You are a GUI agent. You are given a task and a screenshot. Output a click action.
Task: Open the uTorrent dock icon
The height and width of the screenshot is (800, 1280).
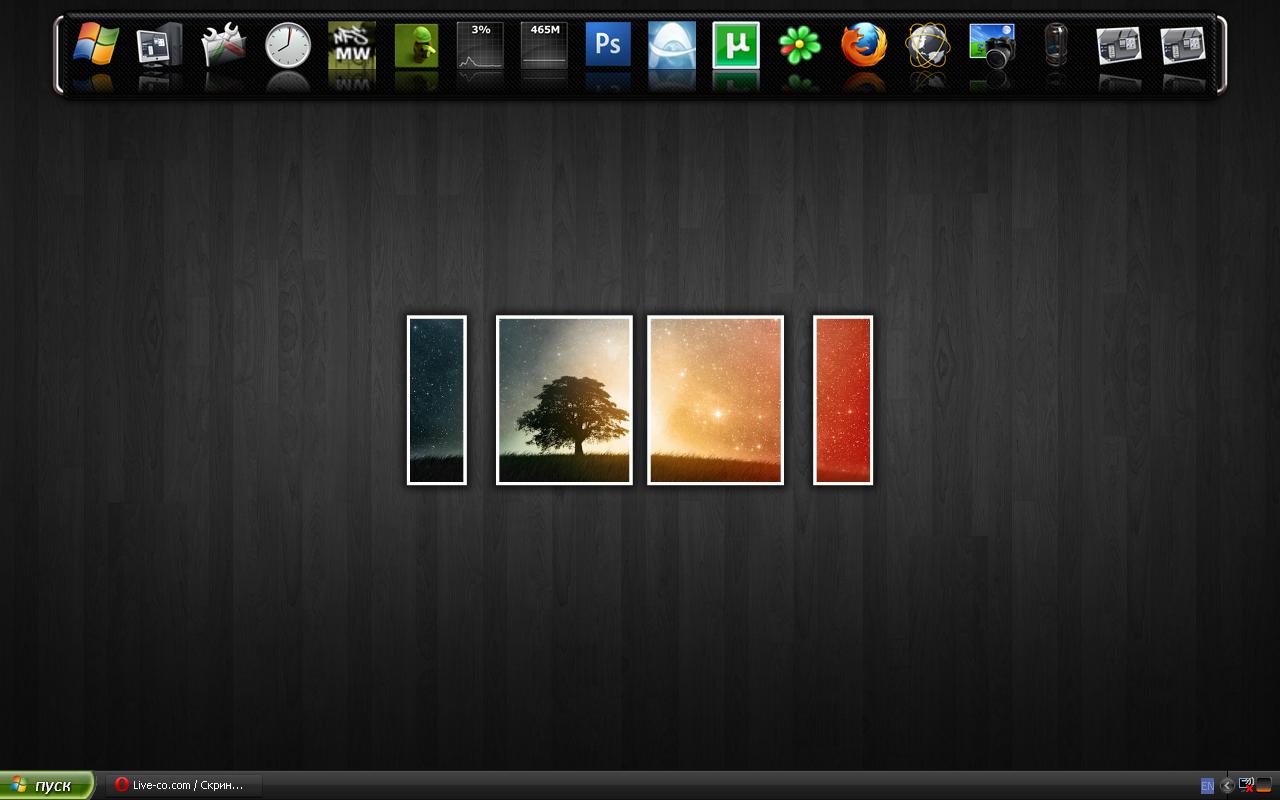(x=736, y=46)
